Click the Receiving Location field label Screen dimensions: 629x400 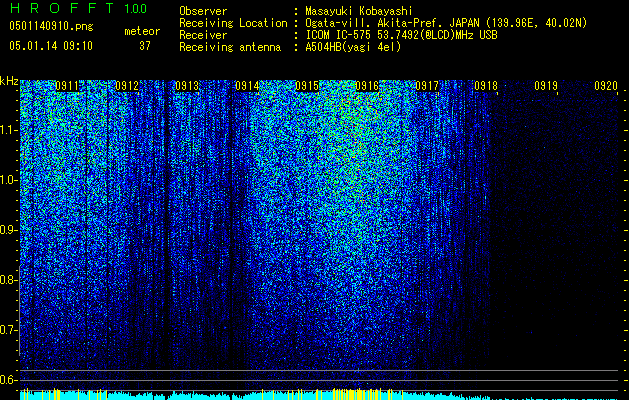click(233, 23)
